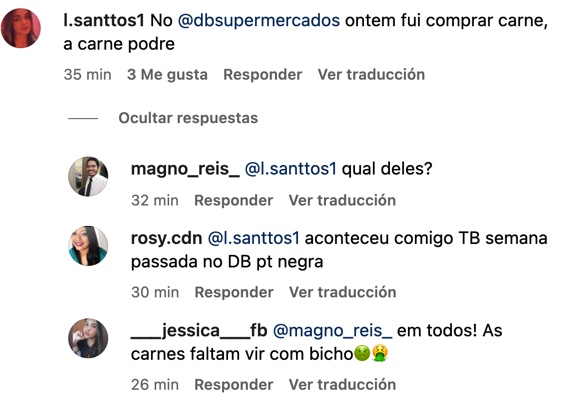Open l.santtos1 username link

104,21
